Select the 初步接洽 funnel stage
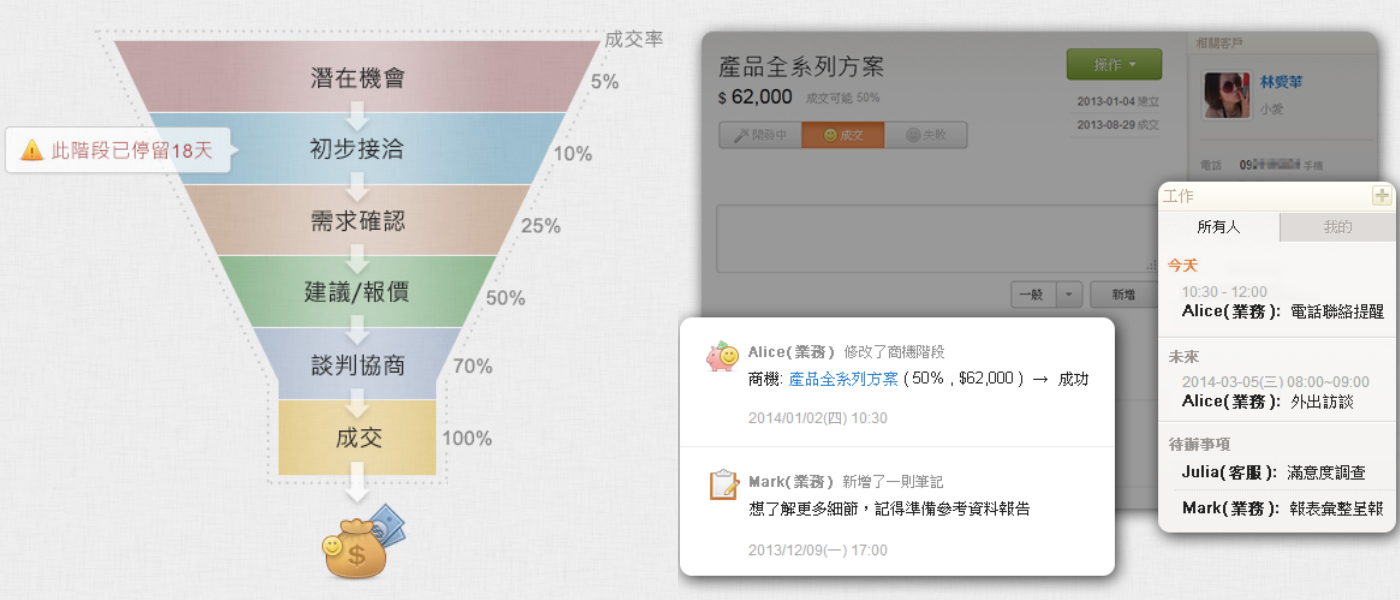The image size is (1400, 600). pyautogui.click(x=358, y=149)
